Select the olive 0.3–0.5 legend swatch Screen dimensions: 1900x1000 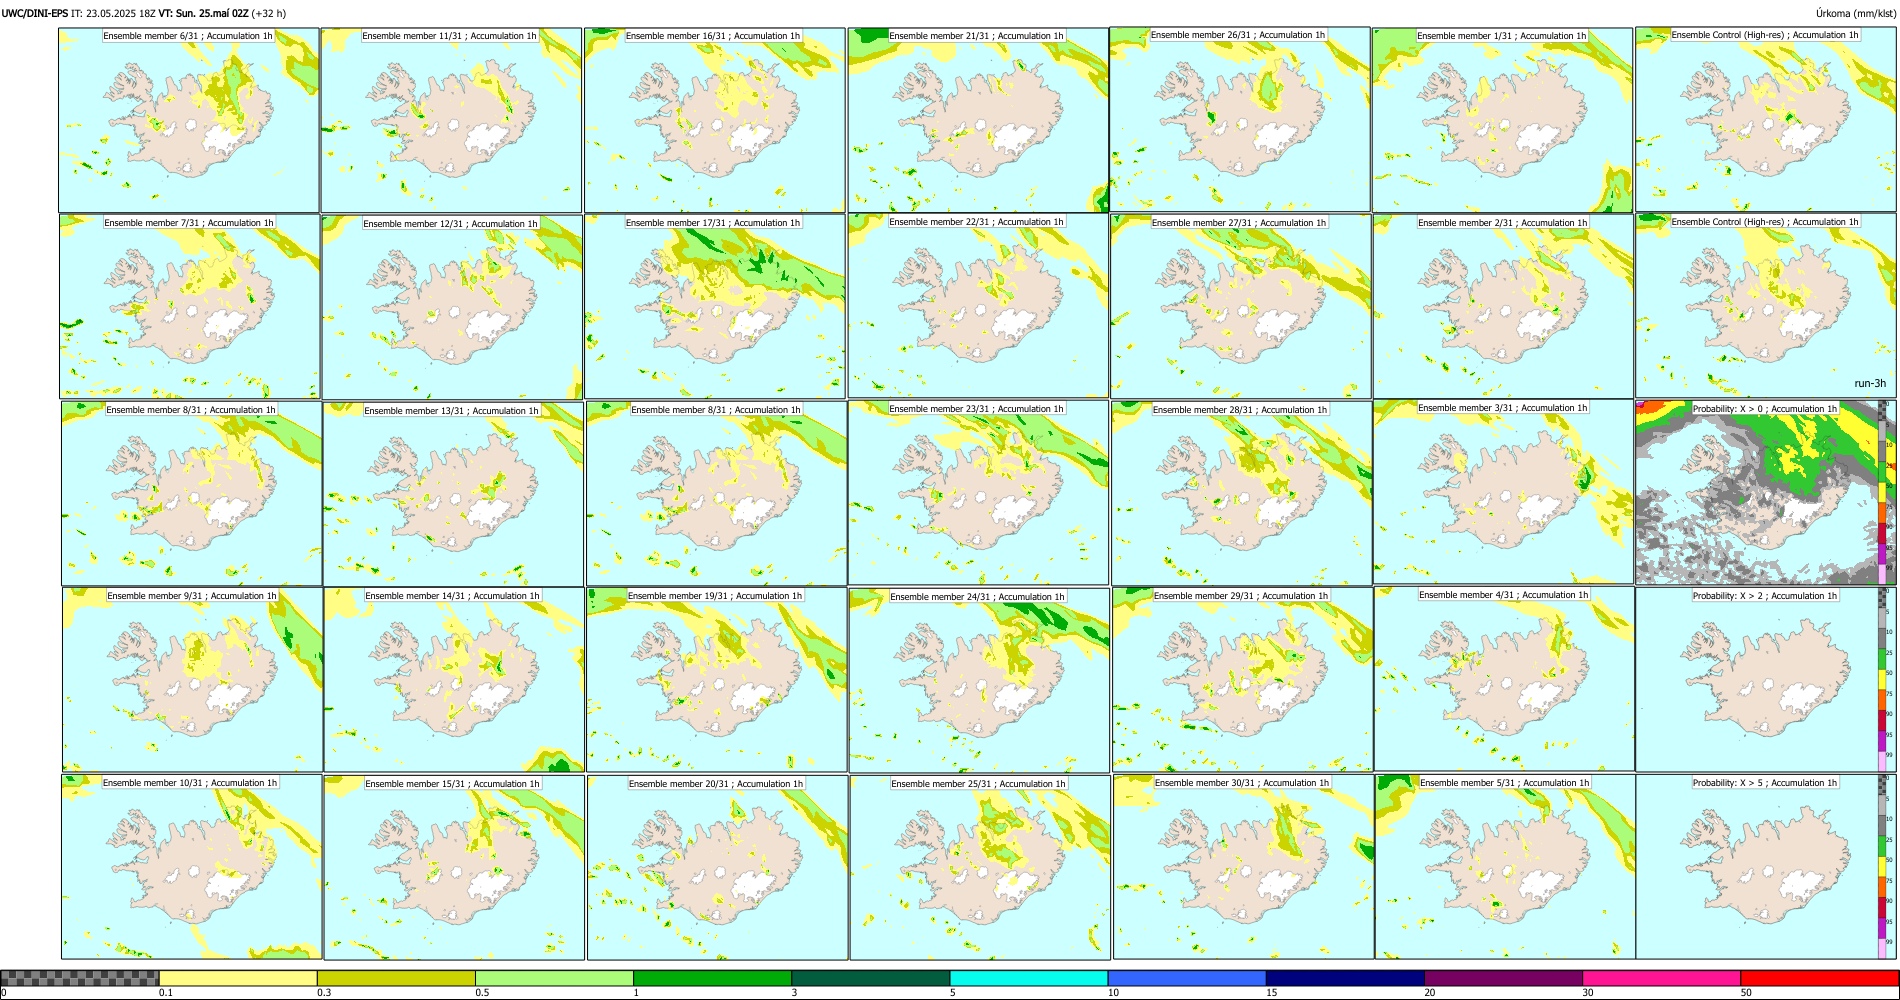396,978
